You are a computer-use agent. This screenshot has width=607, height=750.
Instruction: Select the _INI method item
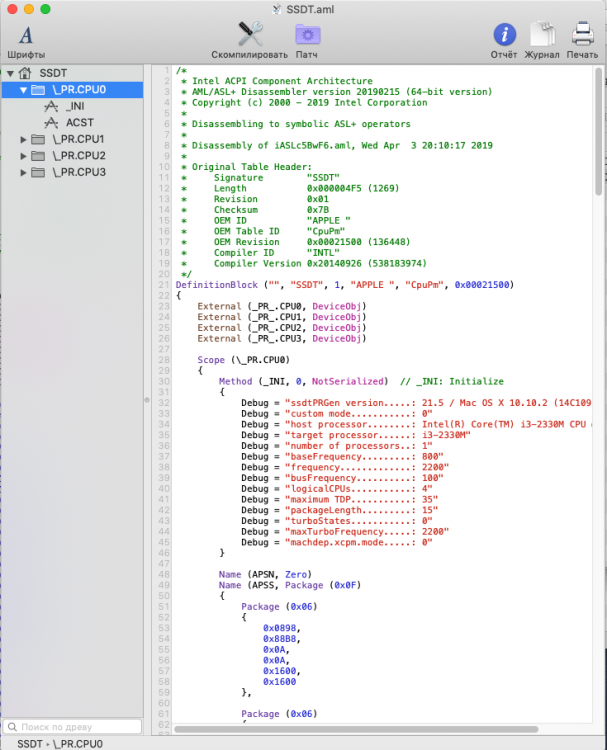coord(75,106)
